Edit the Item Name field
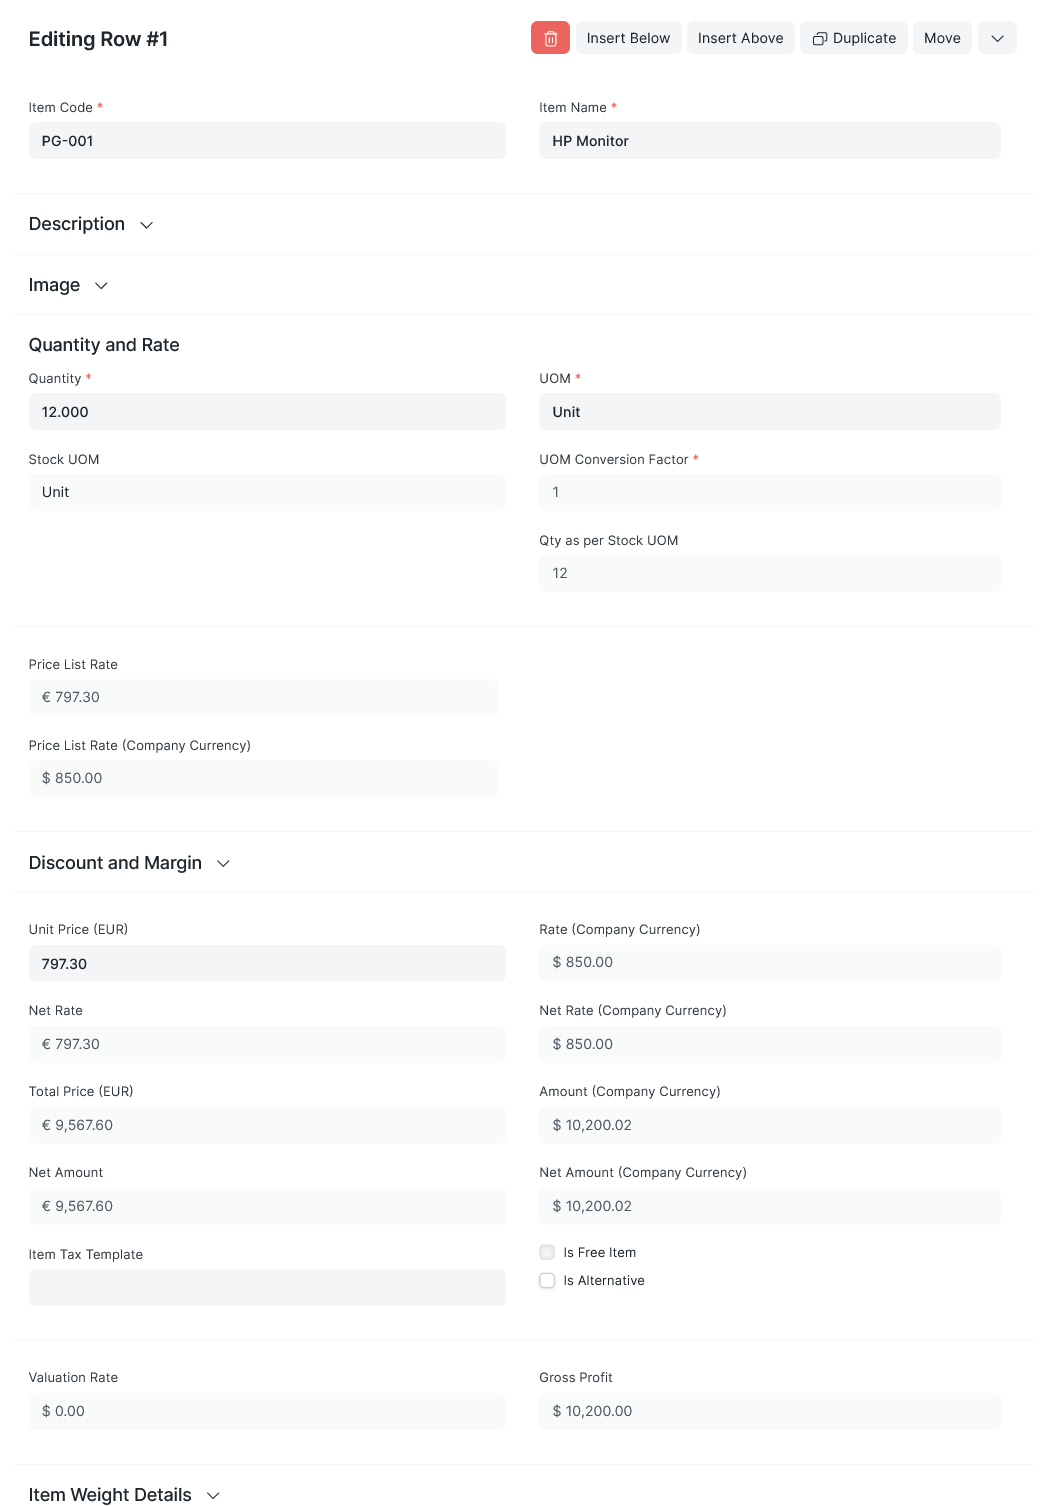Viewport: 1041px width, 1506px height. tap(770, 141)
